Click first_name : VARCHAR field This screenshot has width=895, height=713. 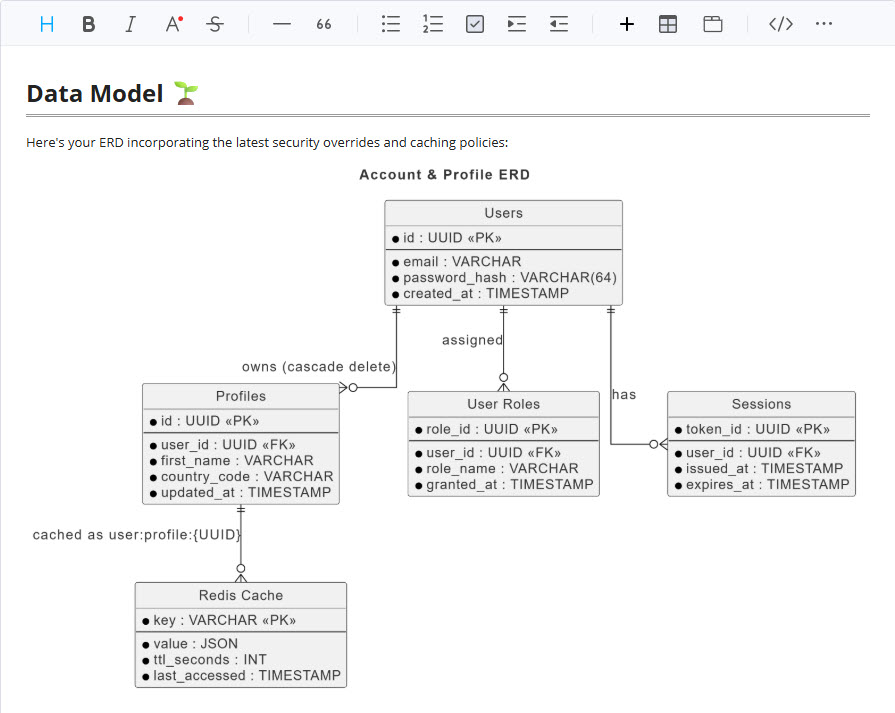(232, 461)
